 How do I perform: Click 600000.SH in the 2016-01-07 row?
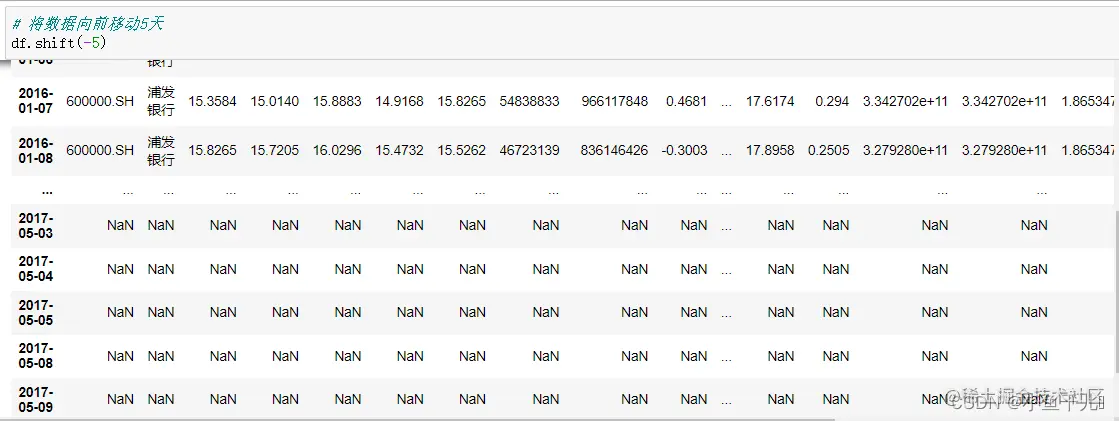pyautogui.click(x=100, y=101)
